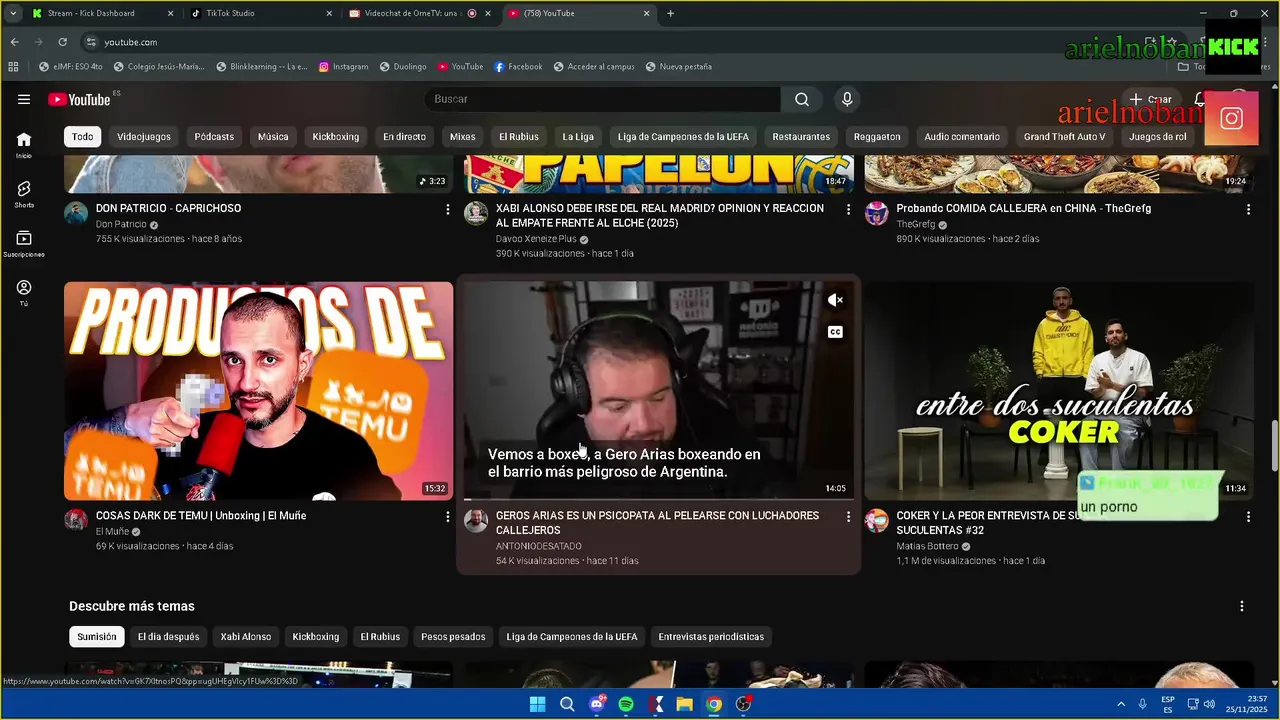The image size is (1280, 720).
Task: Go back in Chrome navigation
Action: (14, 42)
